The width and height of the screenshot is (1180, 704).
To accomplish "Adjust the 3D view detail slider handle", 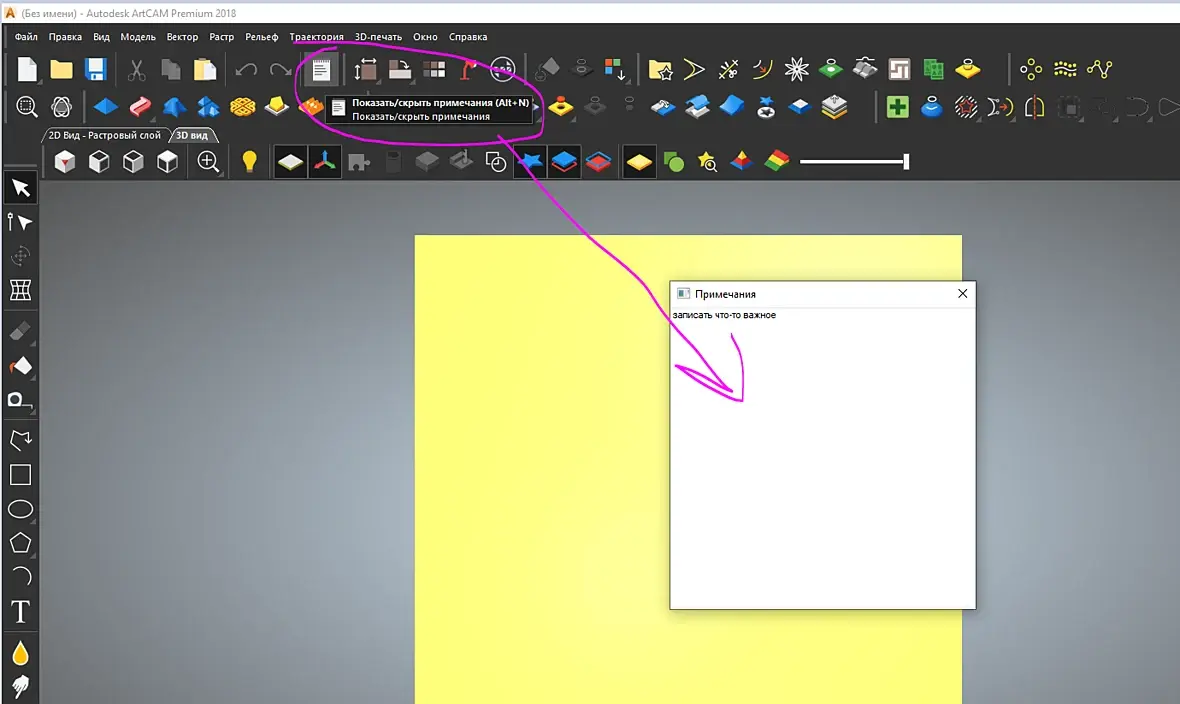I will 906,162.
